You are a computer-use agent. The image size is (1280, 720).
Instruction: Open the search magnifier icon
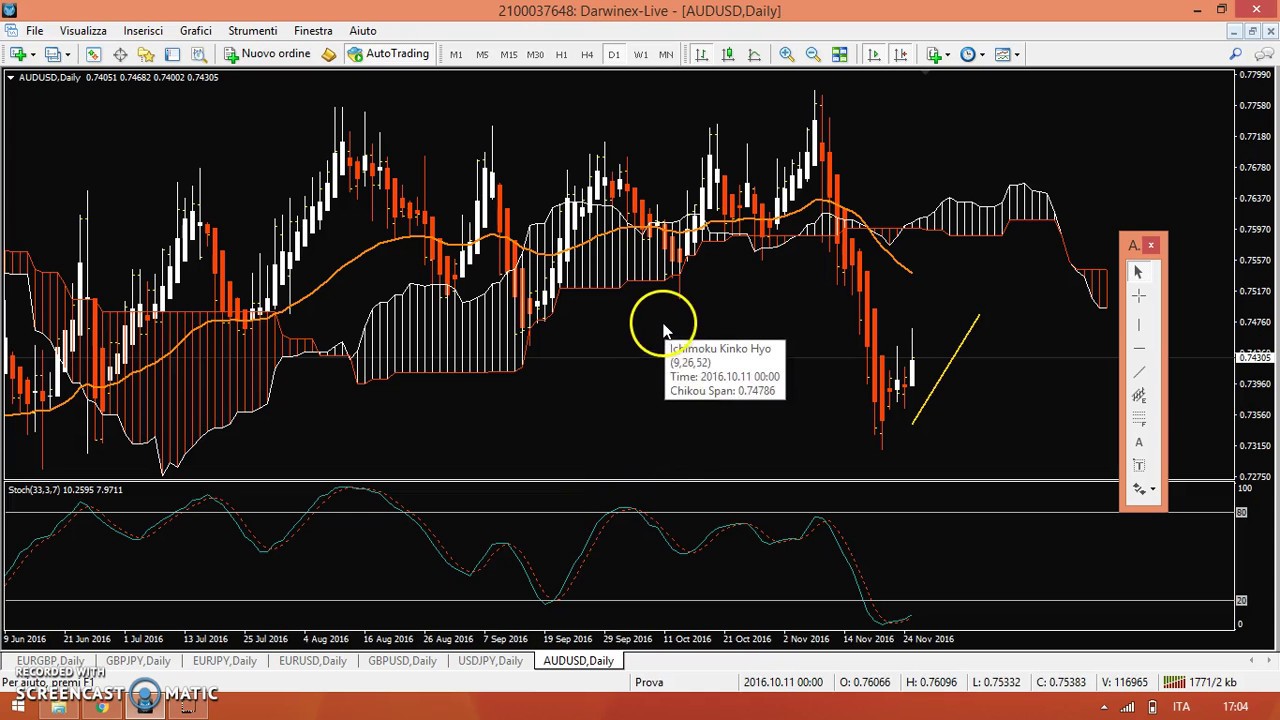click(x=1236, y=54)
